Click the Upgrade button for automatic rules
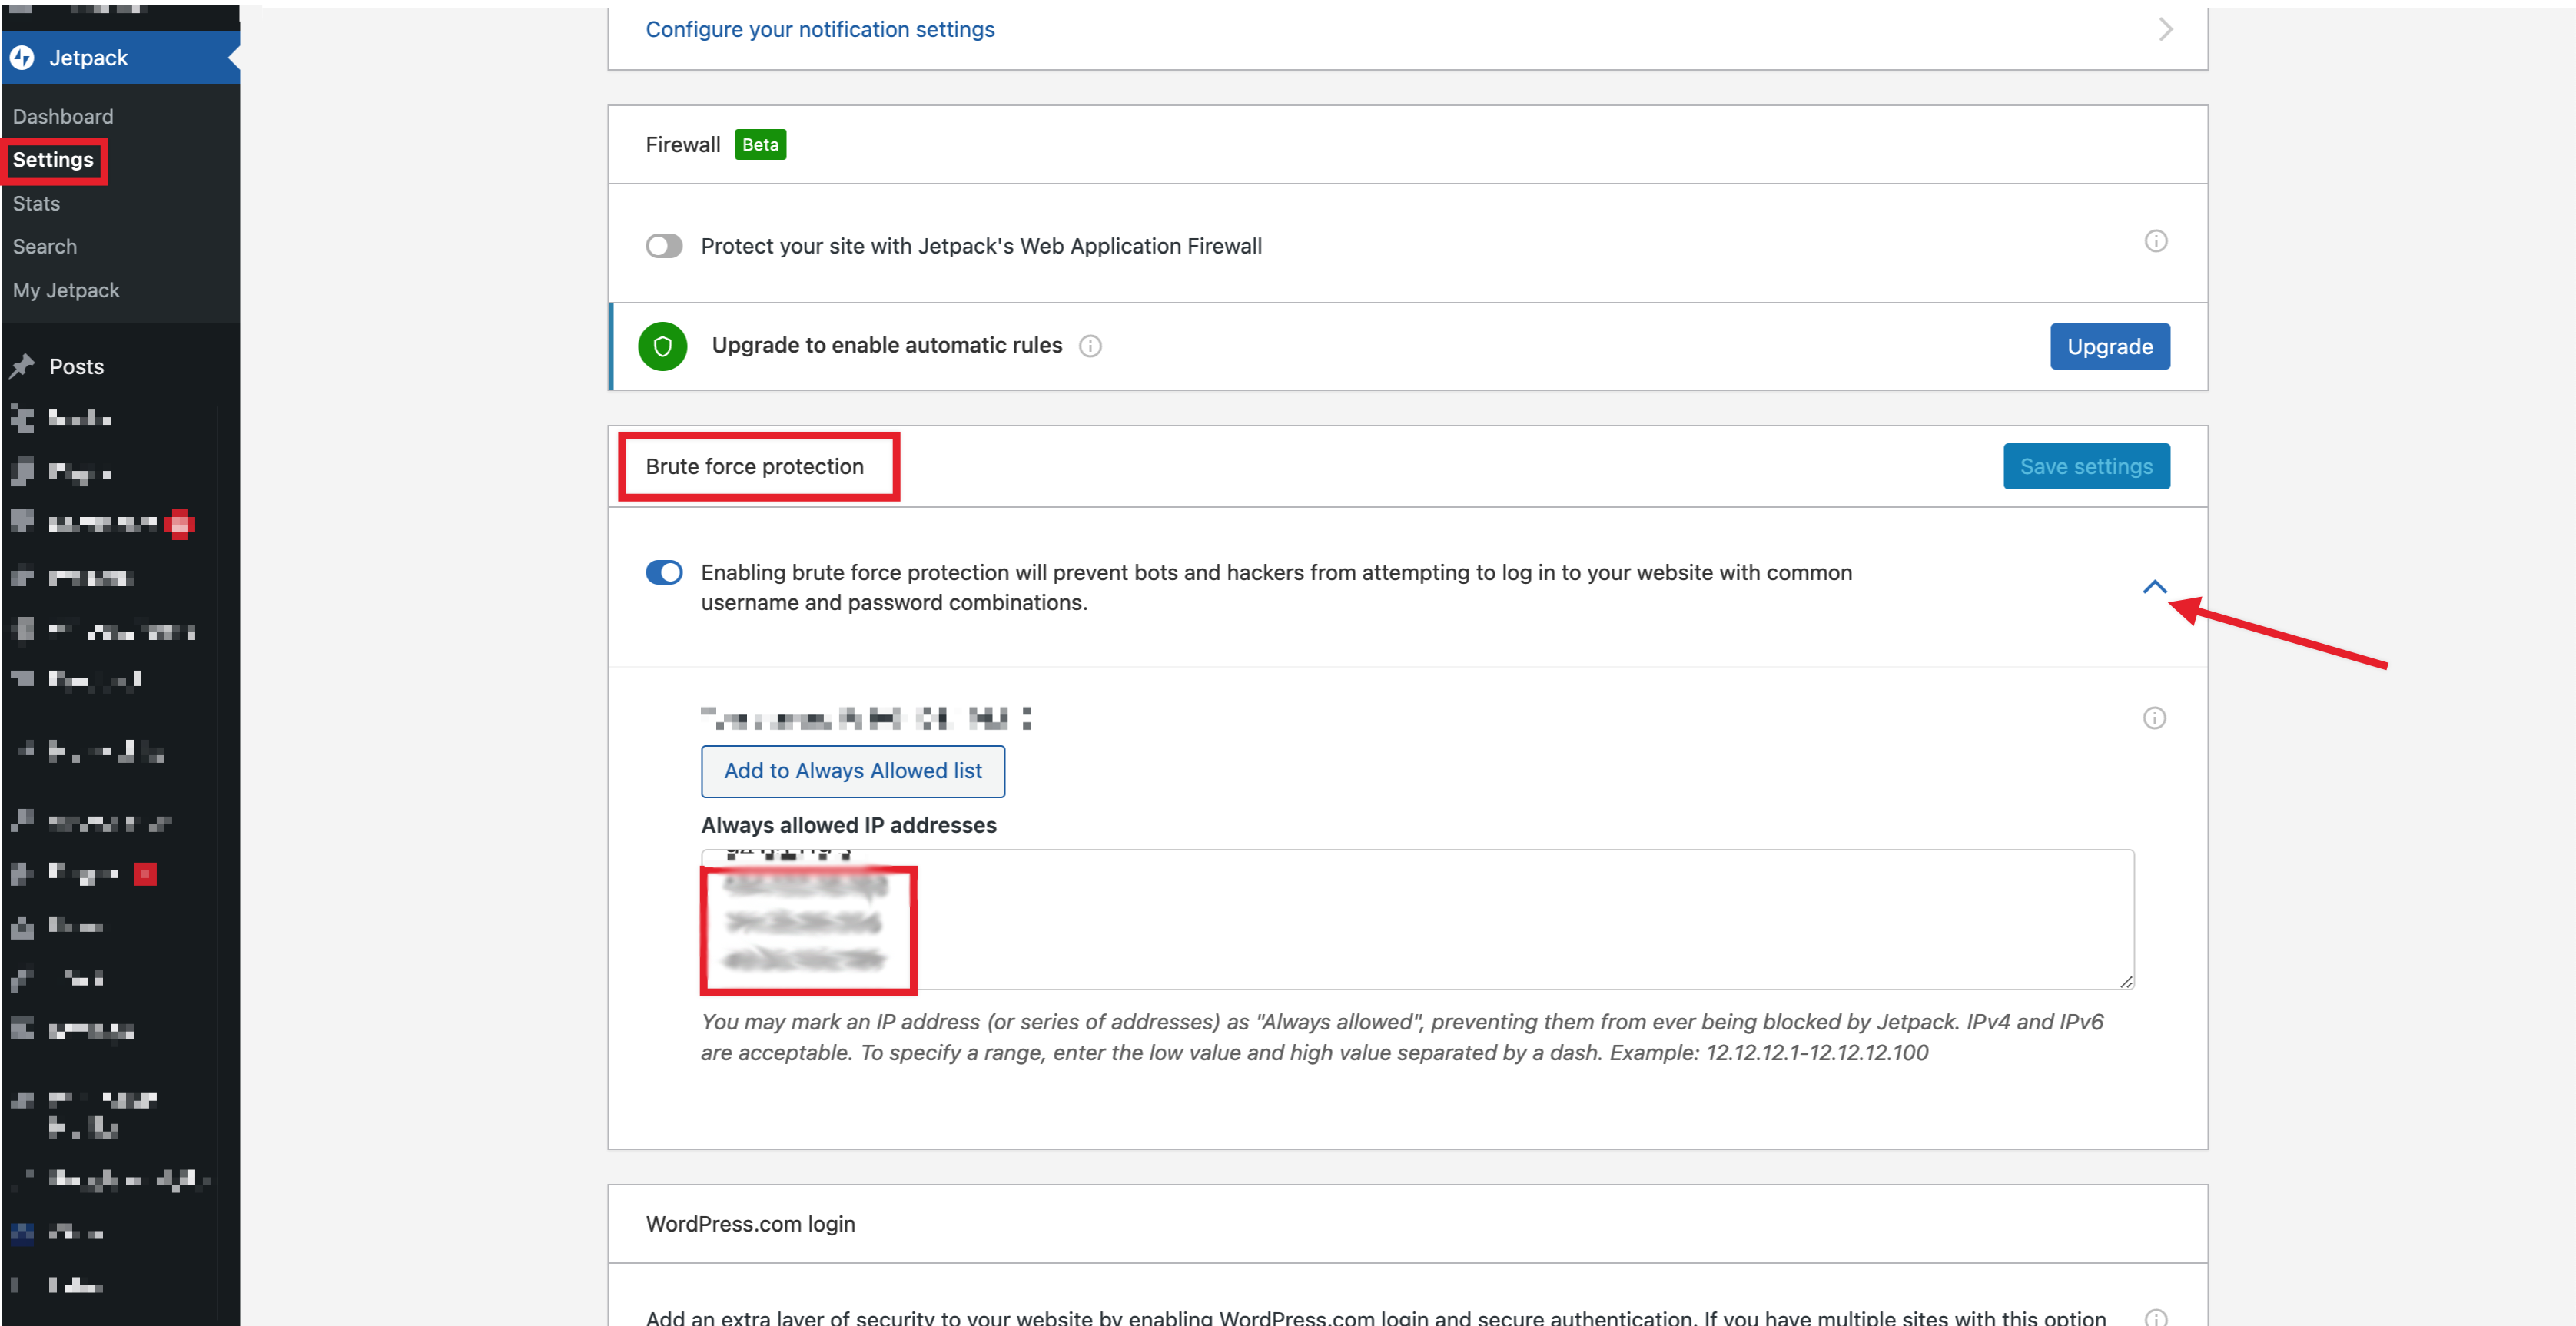Screen dimensions: 2576x1326 [x=2110, y=346]
